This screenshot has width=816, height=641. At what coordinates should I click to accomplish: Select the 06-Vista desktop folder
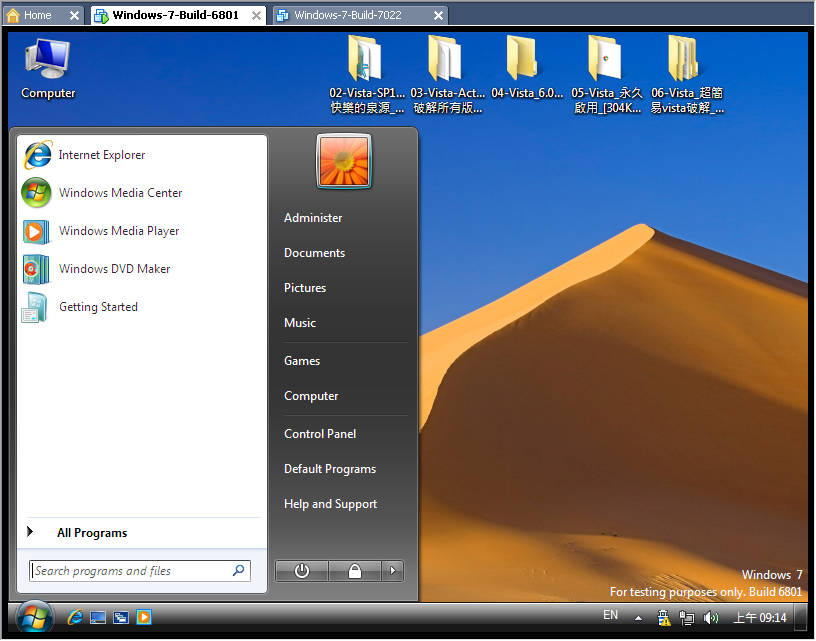click(x=687, y=74)
